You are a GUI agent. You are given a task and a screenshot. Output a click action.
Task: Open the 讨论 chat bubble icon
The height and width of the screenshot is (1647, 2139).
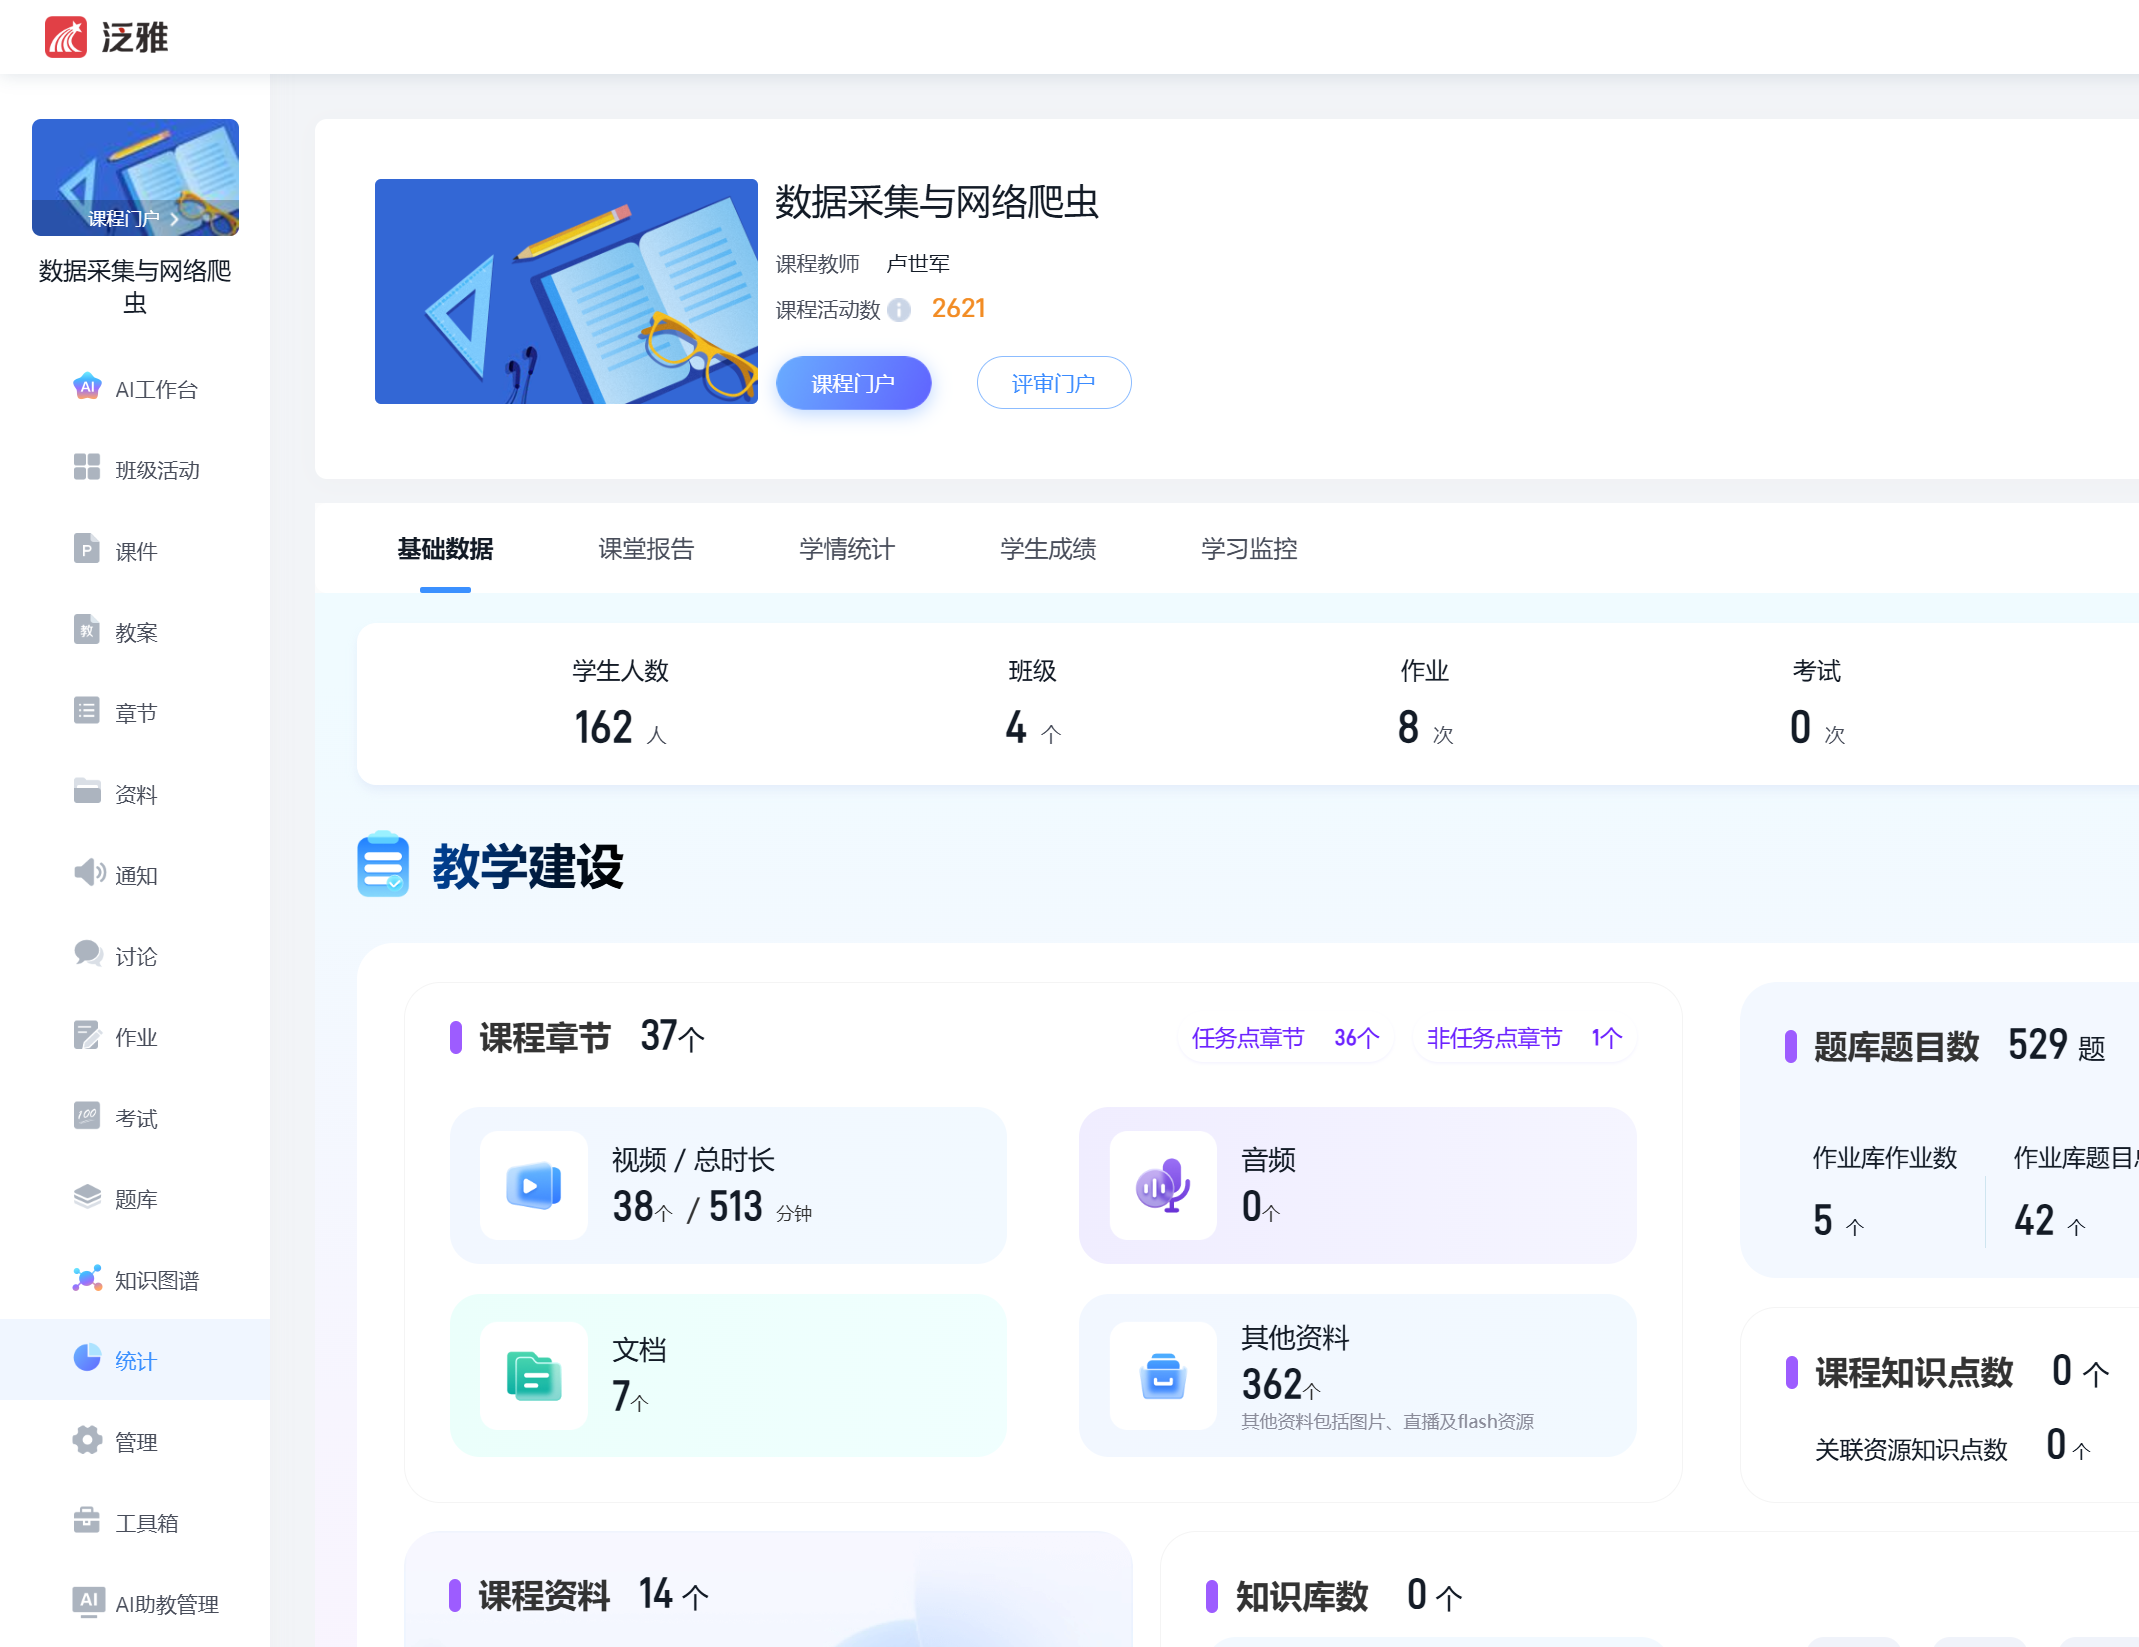[x=88, y=954]
